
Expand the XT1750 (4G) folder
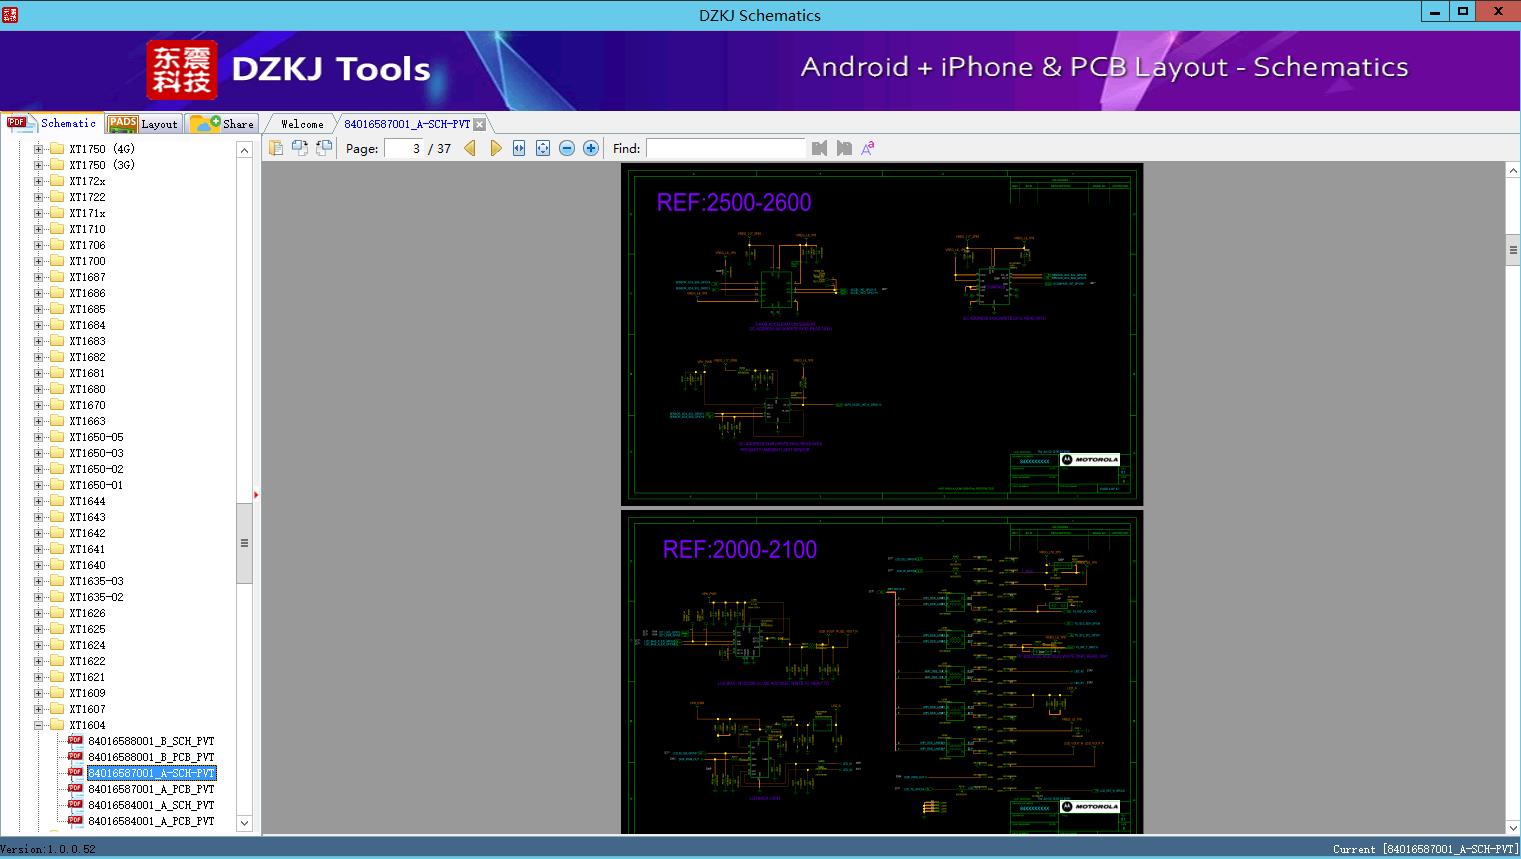click(39, 149)
